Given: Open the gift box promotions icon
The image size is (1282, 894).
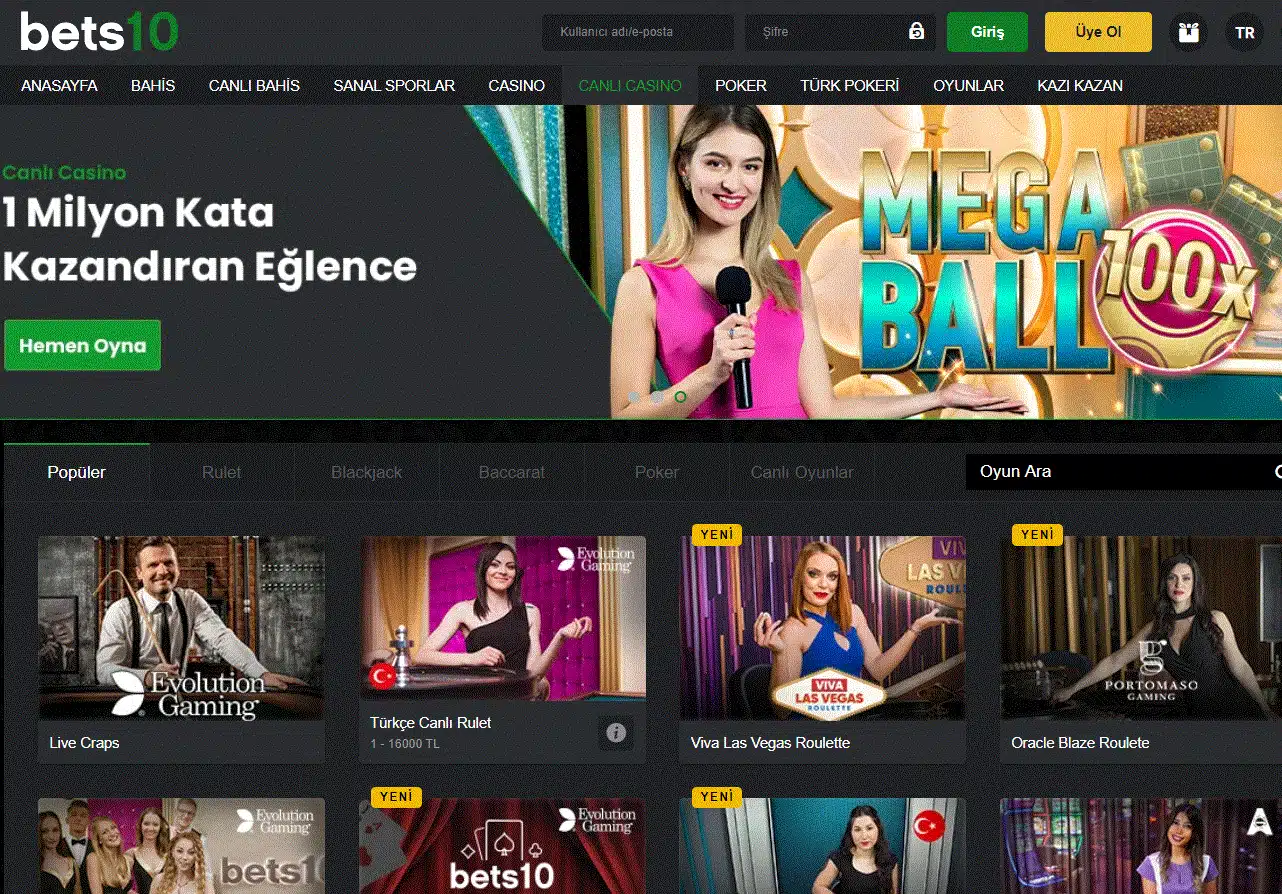Looking at the screenshot, I should (x=1188, y=32).
